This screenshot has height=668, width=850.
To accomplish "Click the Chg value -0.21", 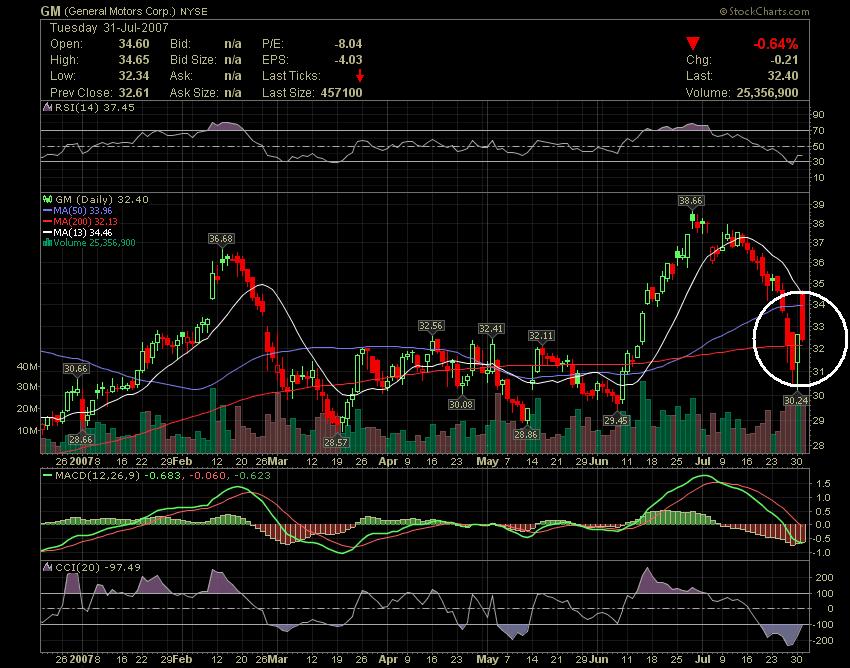I will [784, 60].
